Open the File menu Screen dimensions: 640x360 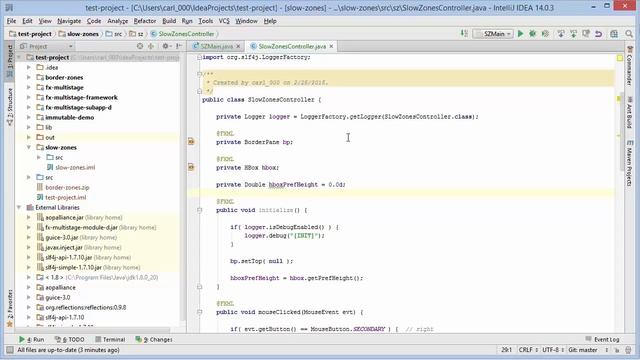point(11,21)
